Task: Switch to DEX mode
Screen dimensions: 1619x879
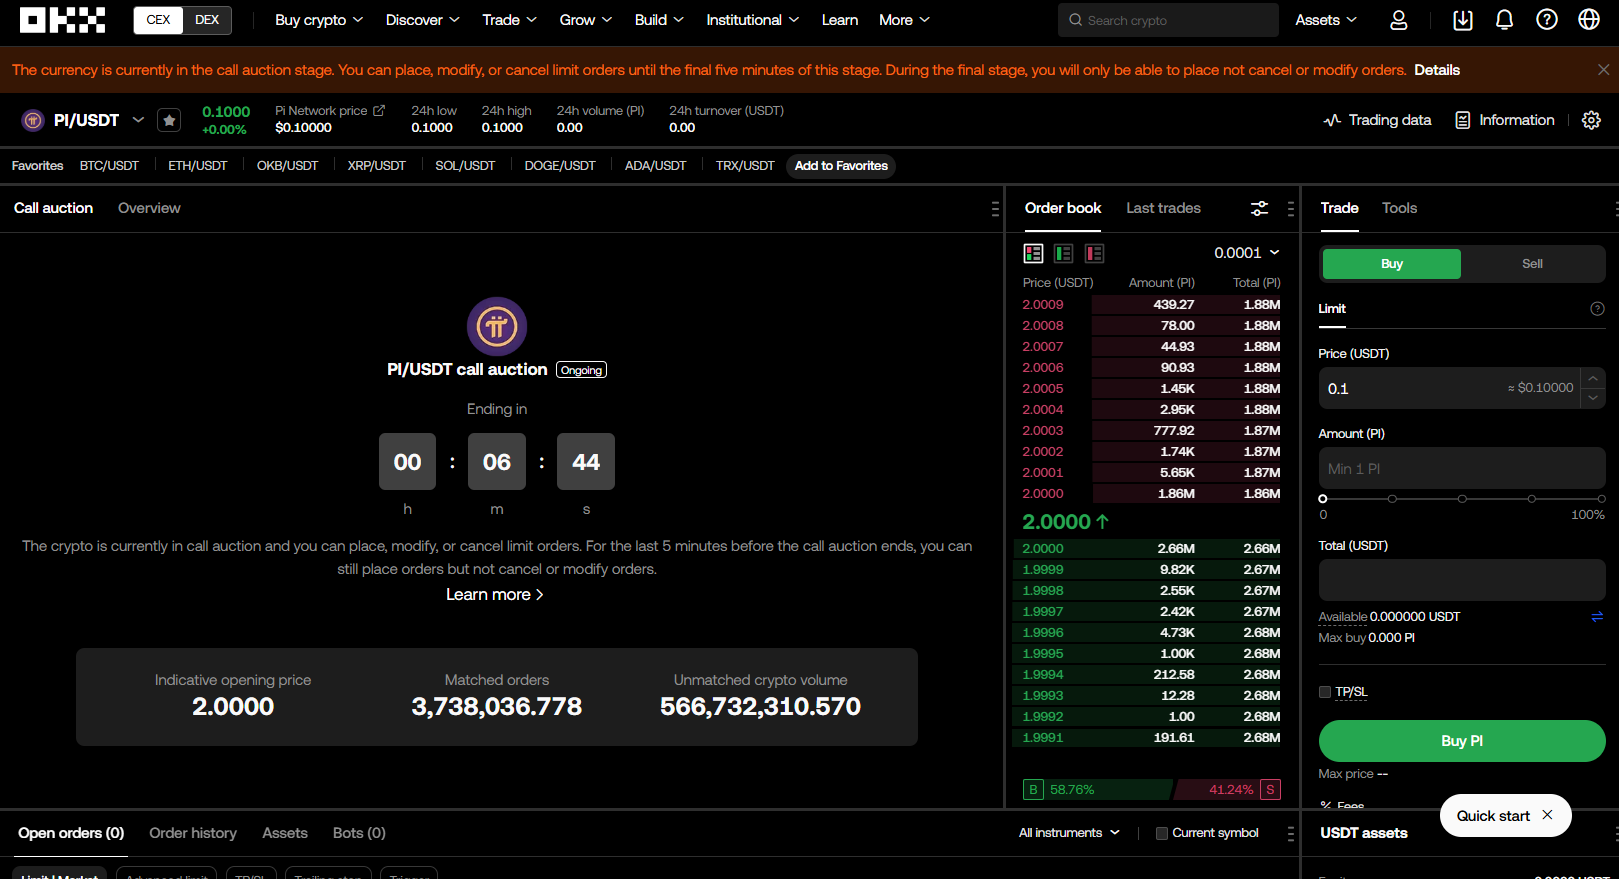Action: tap(207, 20)
